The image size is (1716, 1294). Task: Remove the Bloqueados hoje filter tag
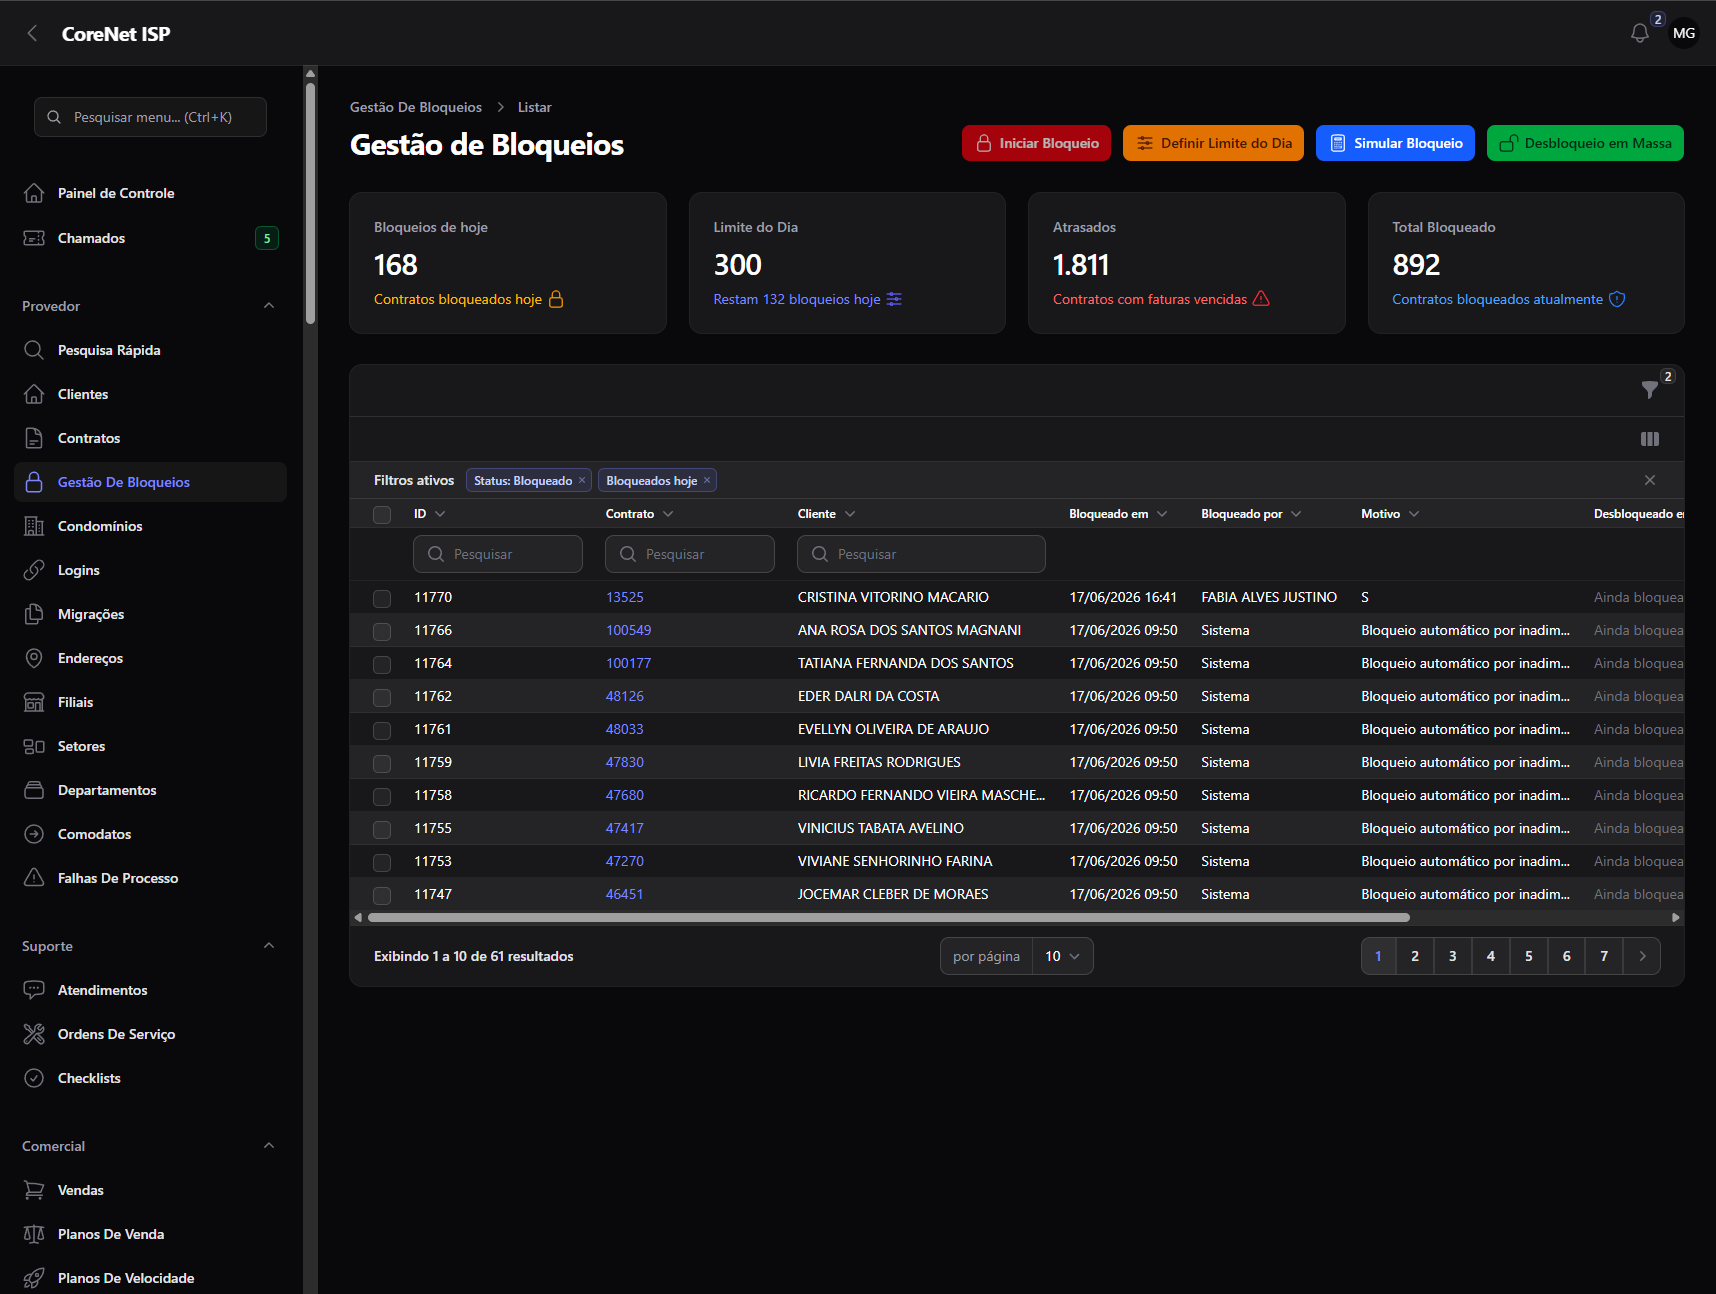point(707,481)
